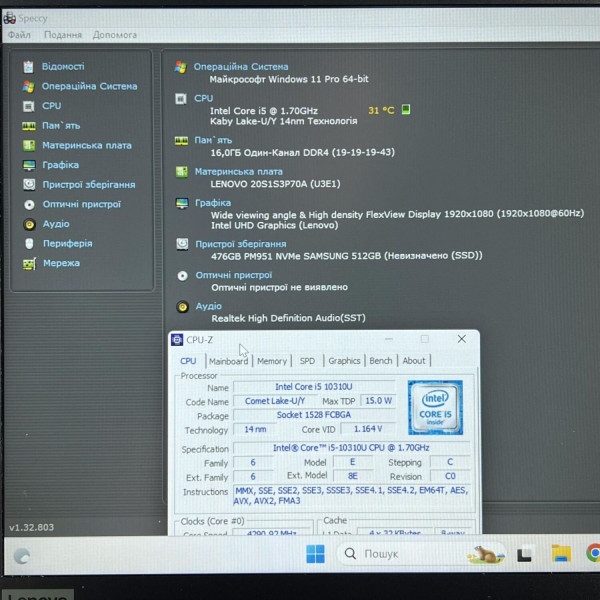Launch Google Chrome from the taskbar
This screenshot has width=600, height=600.
tap(593, 553)
